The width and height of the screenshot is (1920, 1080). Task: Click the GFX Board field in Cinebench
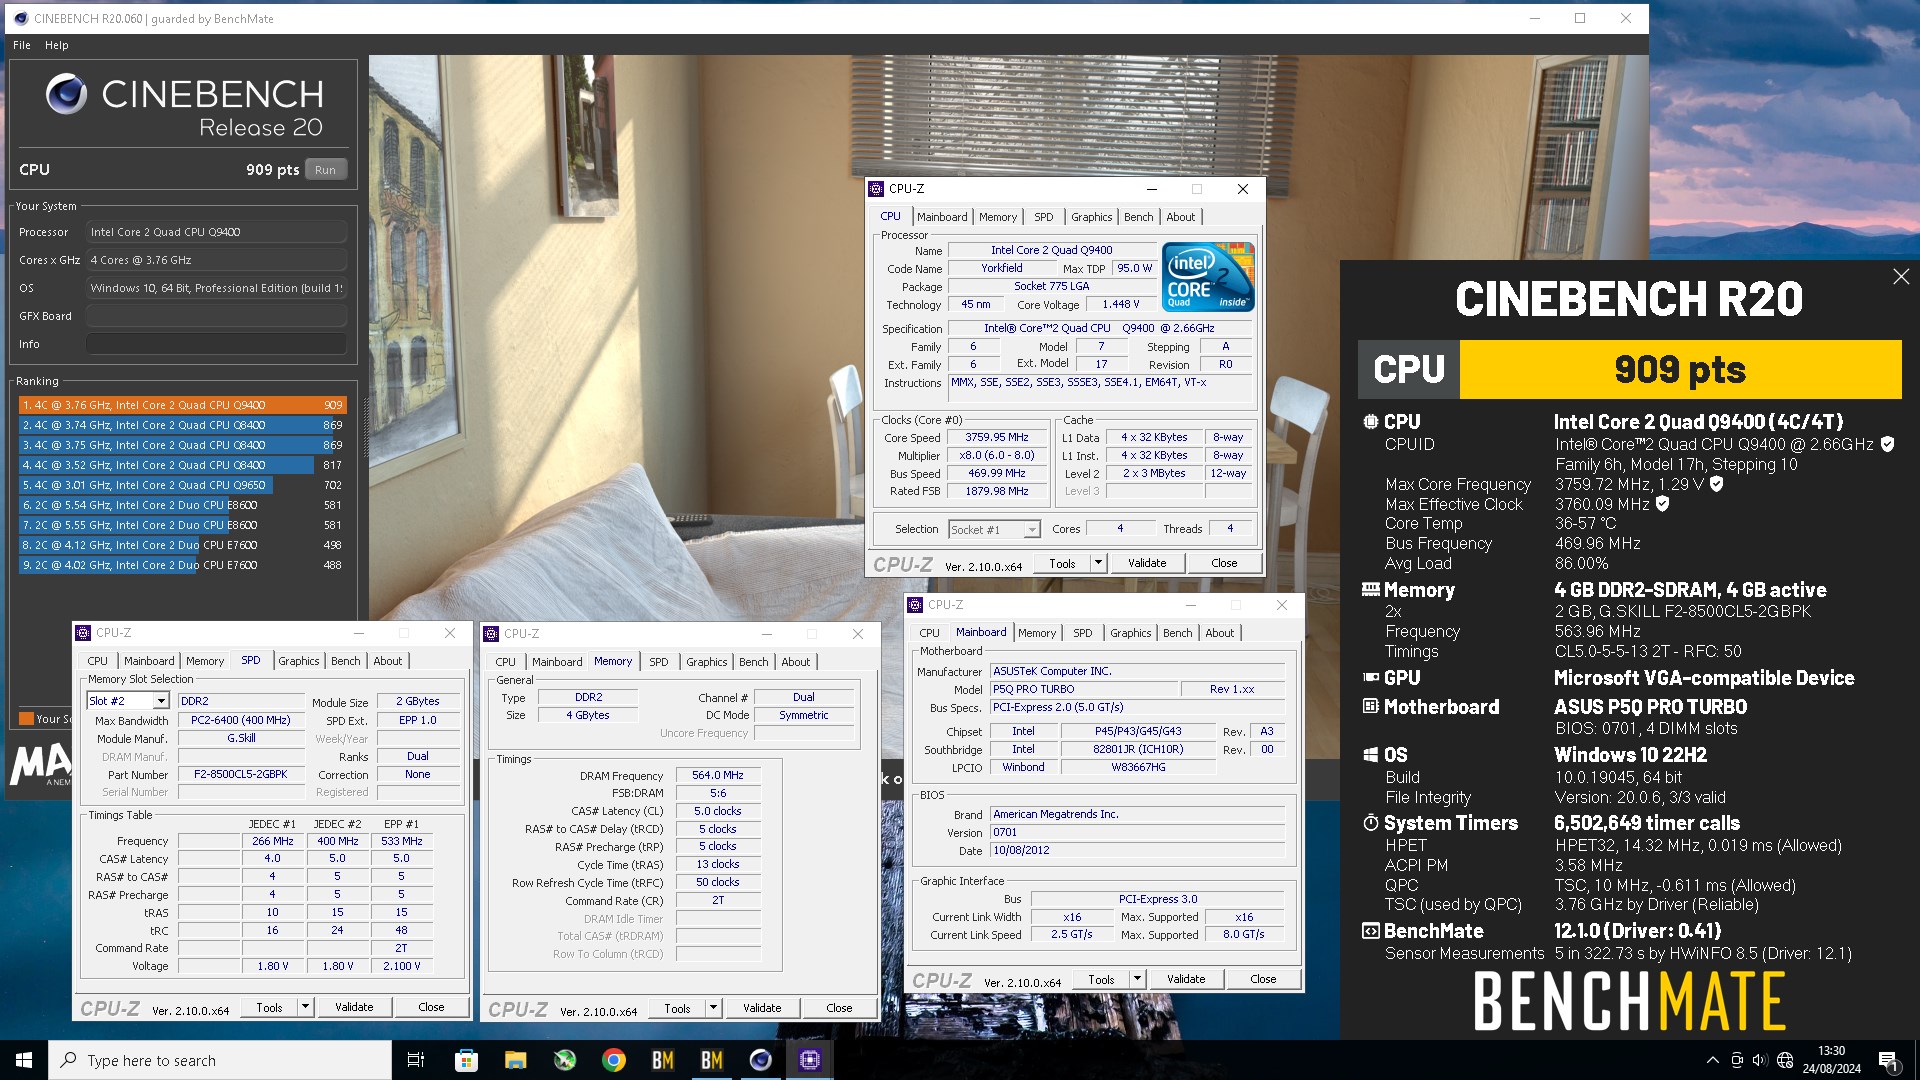pyautogui.click(x=216, y=316)
